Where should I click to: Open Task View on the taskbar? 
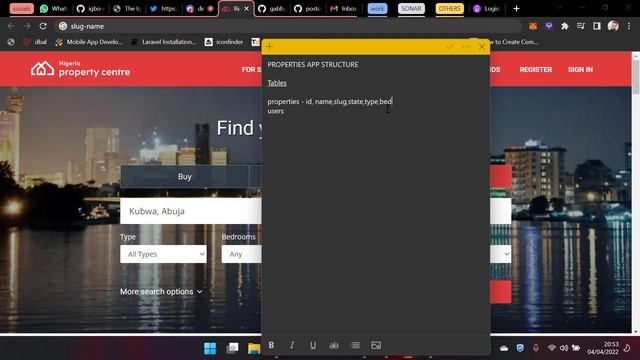(x=232, y=348)
